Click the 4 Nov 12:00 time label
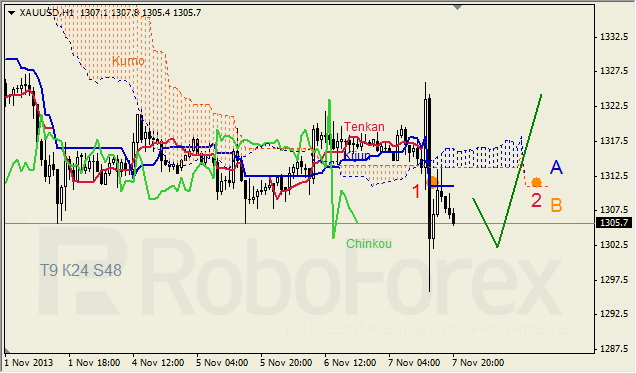Image resolution: width=636 pixels, height=373 pixels. pyautogui.click(x=158, y=362)
